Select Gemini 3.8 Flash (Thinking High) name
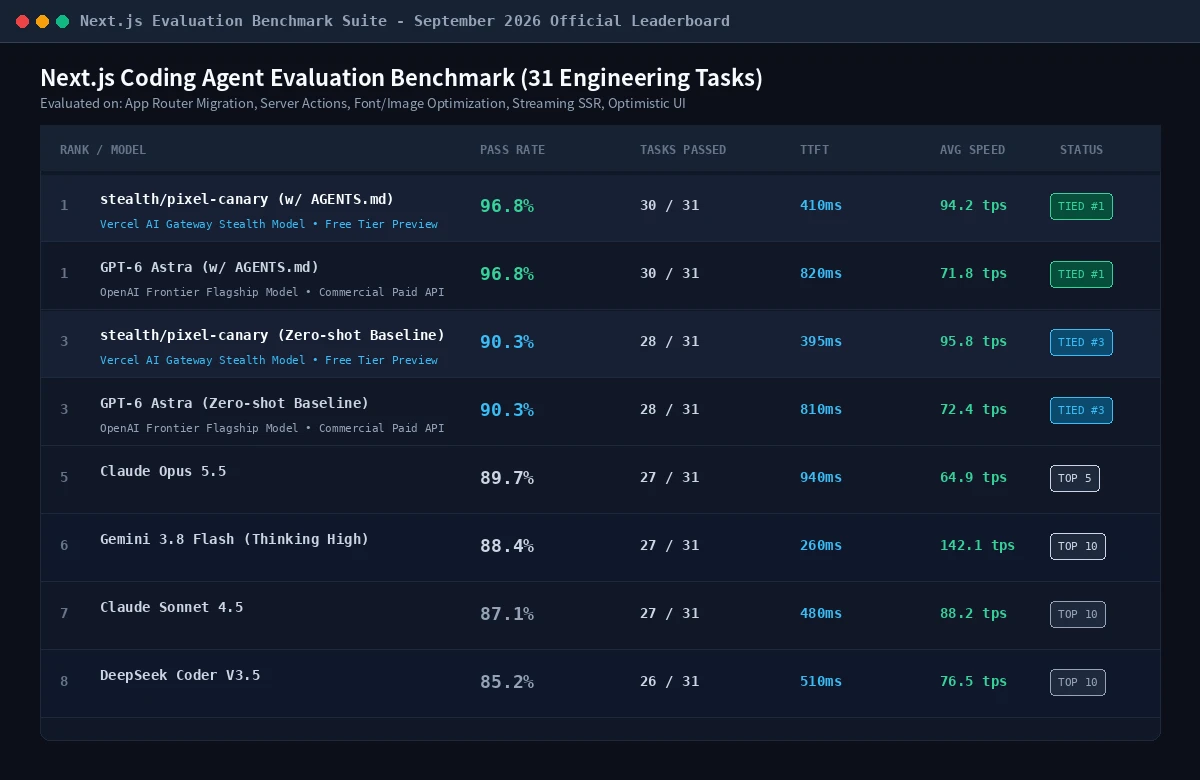 pyautogui.click(x=234, y=539)
